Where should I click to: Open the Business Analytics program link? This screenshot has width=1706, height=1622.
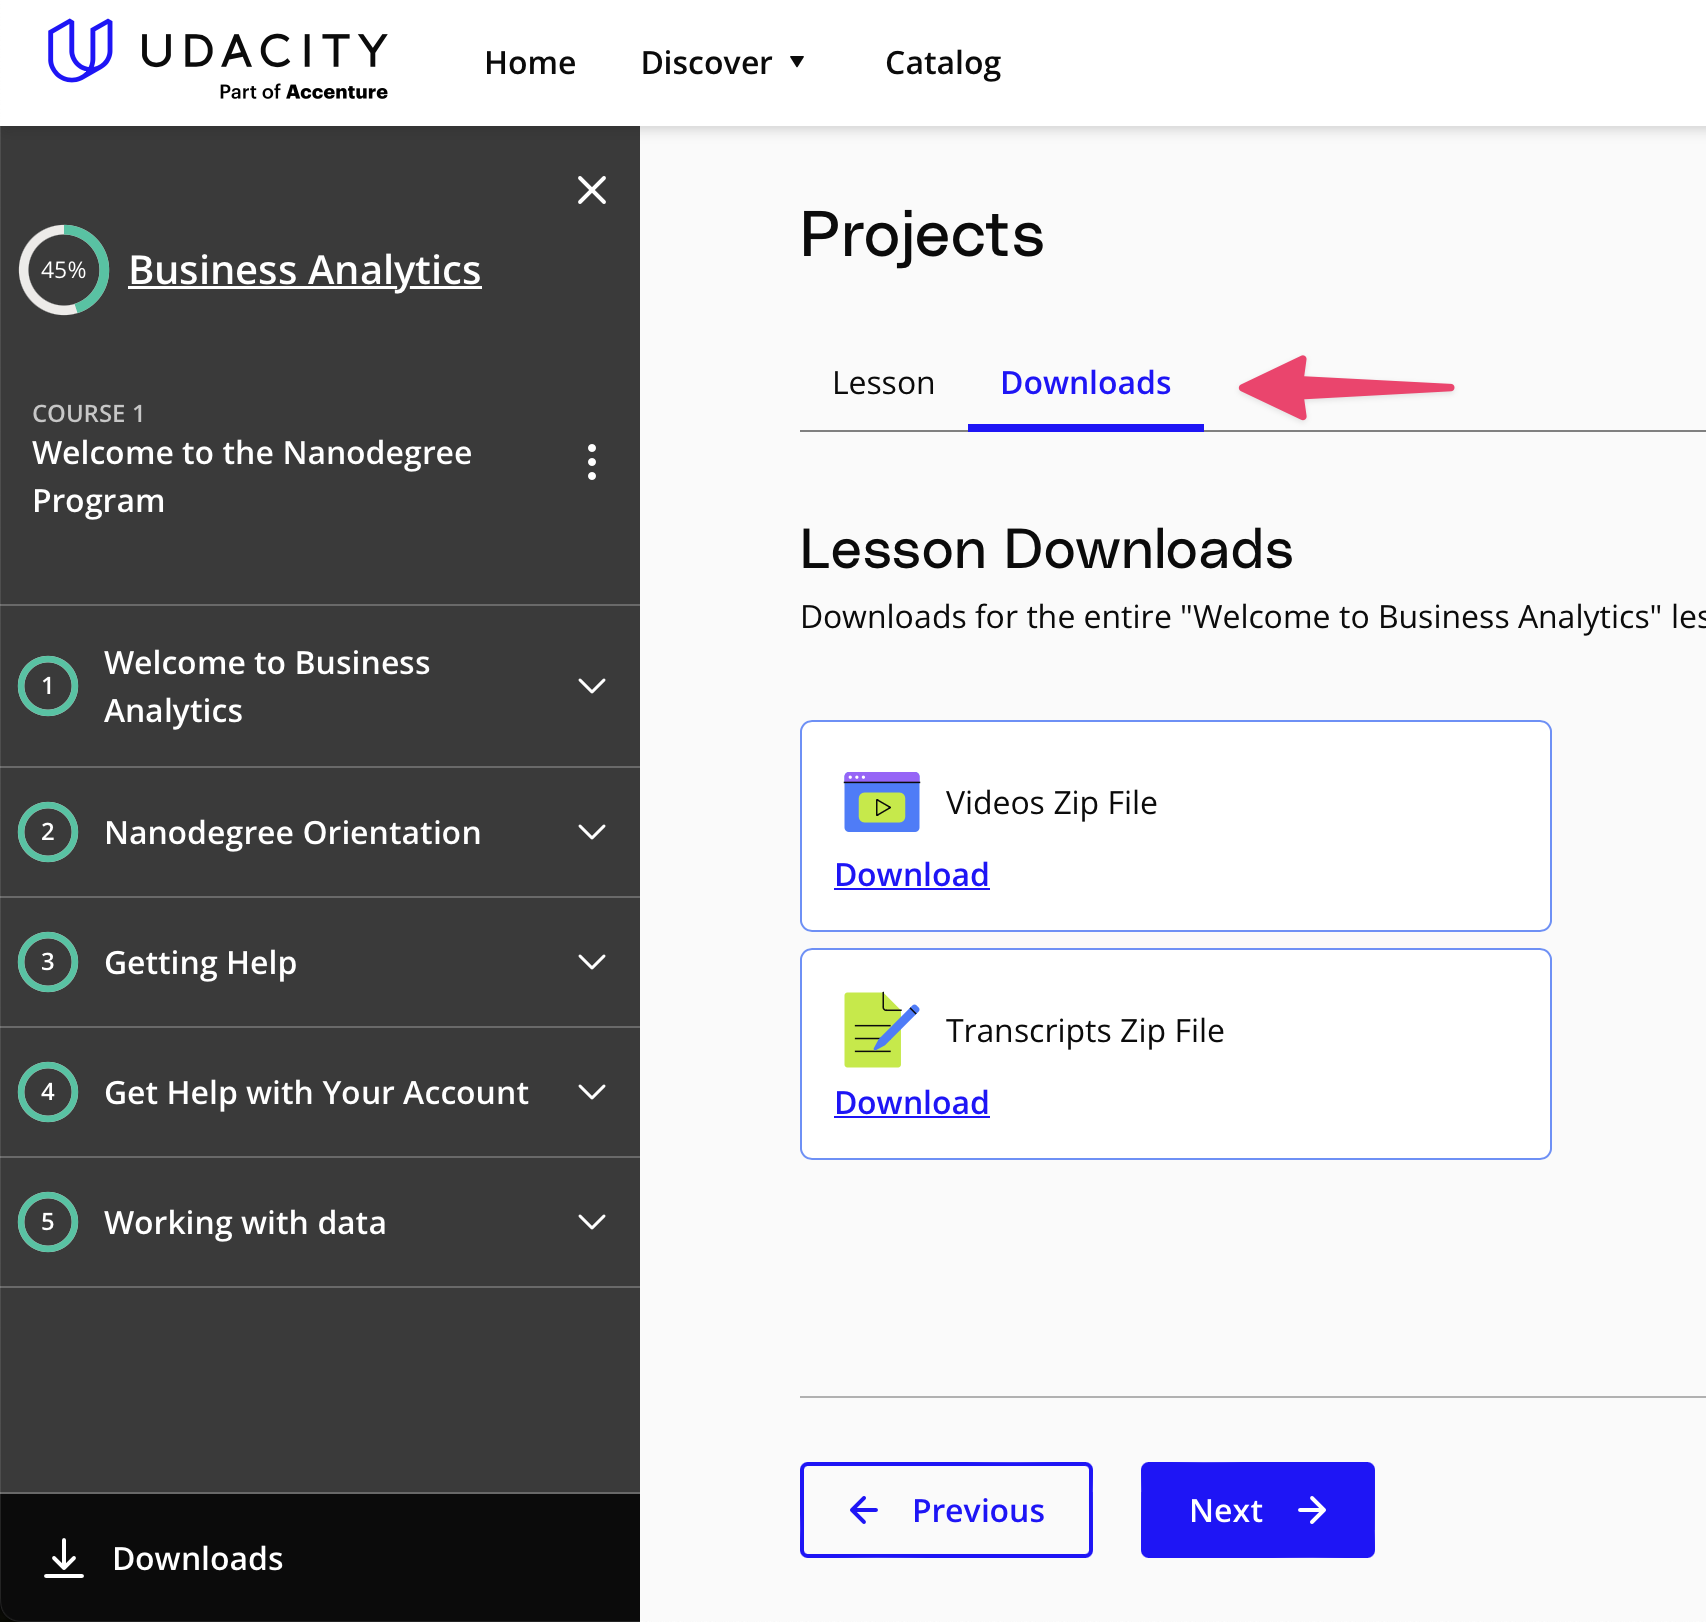[x=305, y=269]
